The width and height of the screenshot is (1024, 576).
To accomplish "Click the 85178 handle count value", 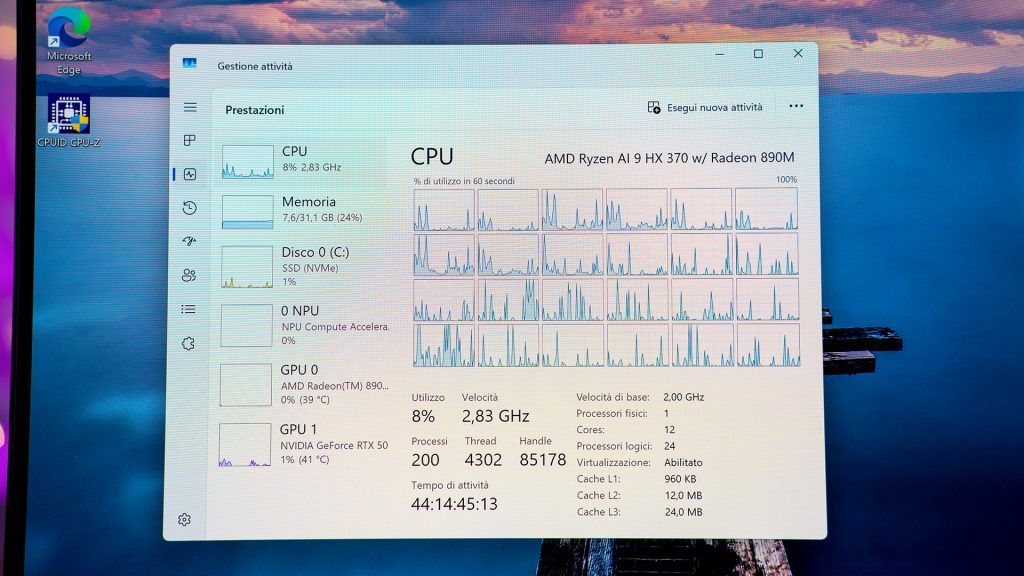I will pyautogui.click(x=543, y=460).
